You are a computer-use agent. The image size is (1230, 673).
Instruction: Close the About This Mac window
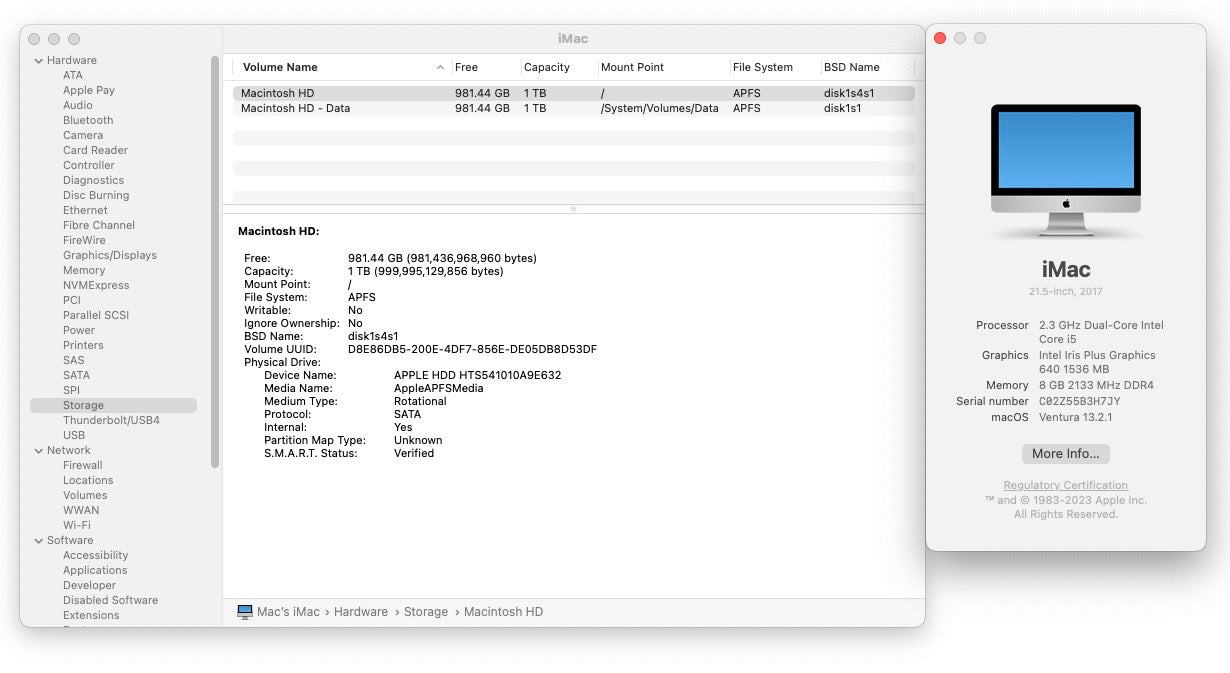939,38
